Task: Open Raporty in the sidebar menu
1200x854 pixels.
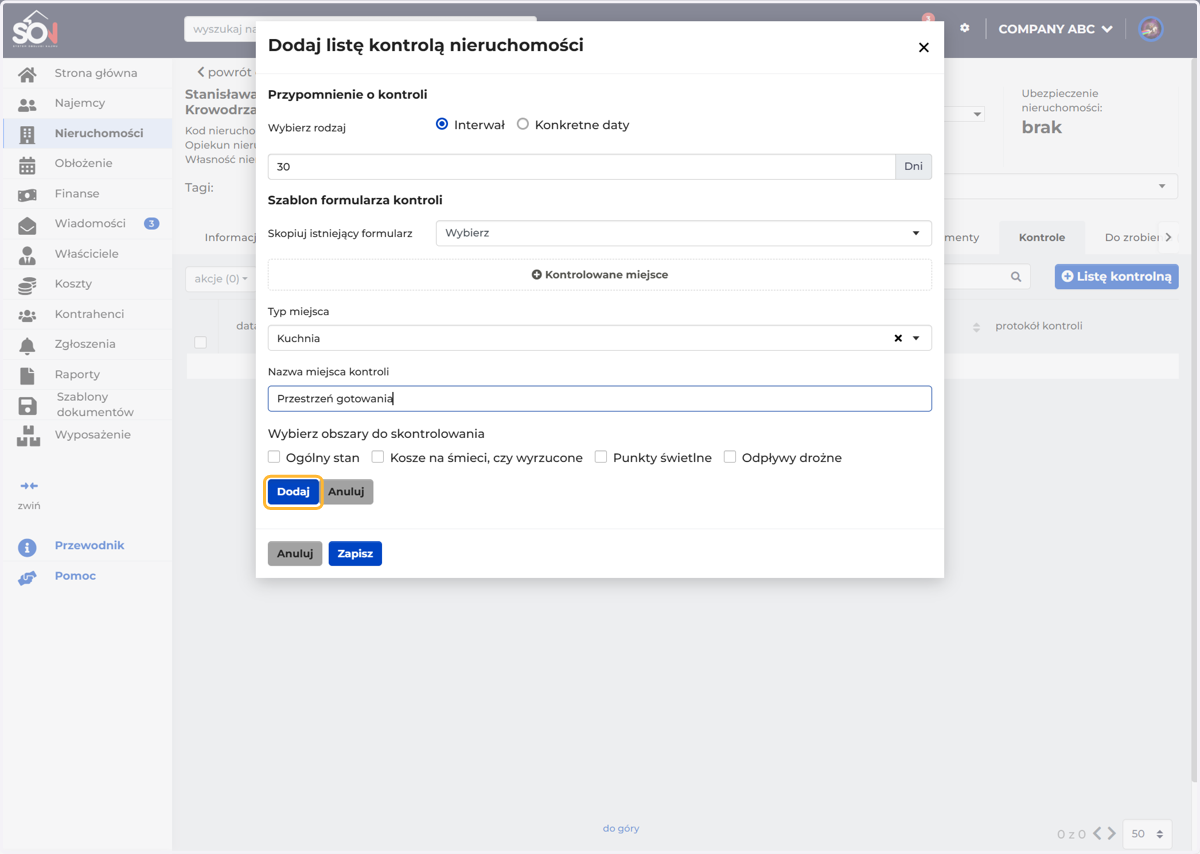Action: 77,374
